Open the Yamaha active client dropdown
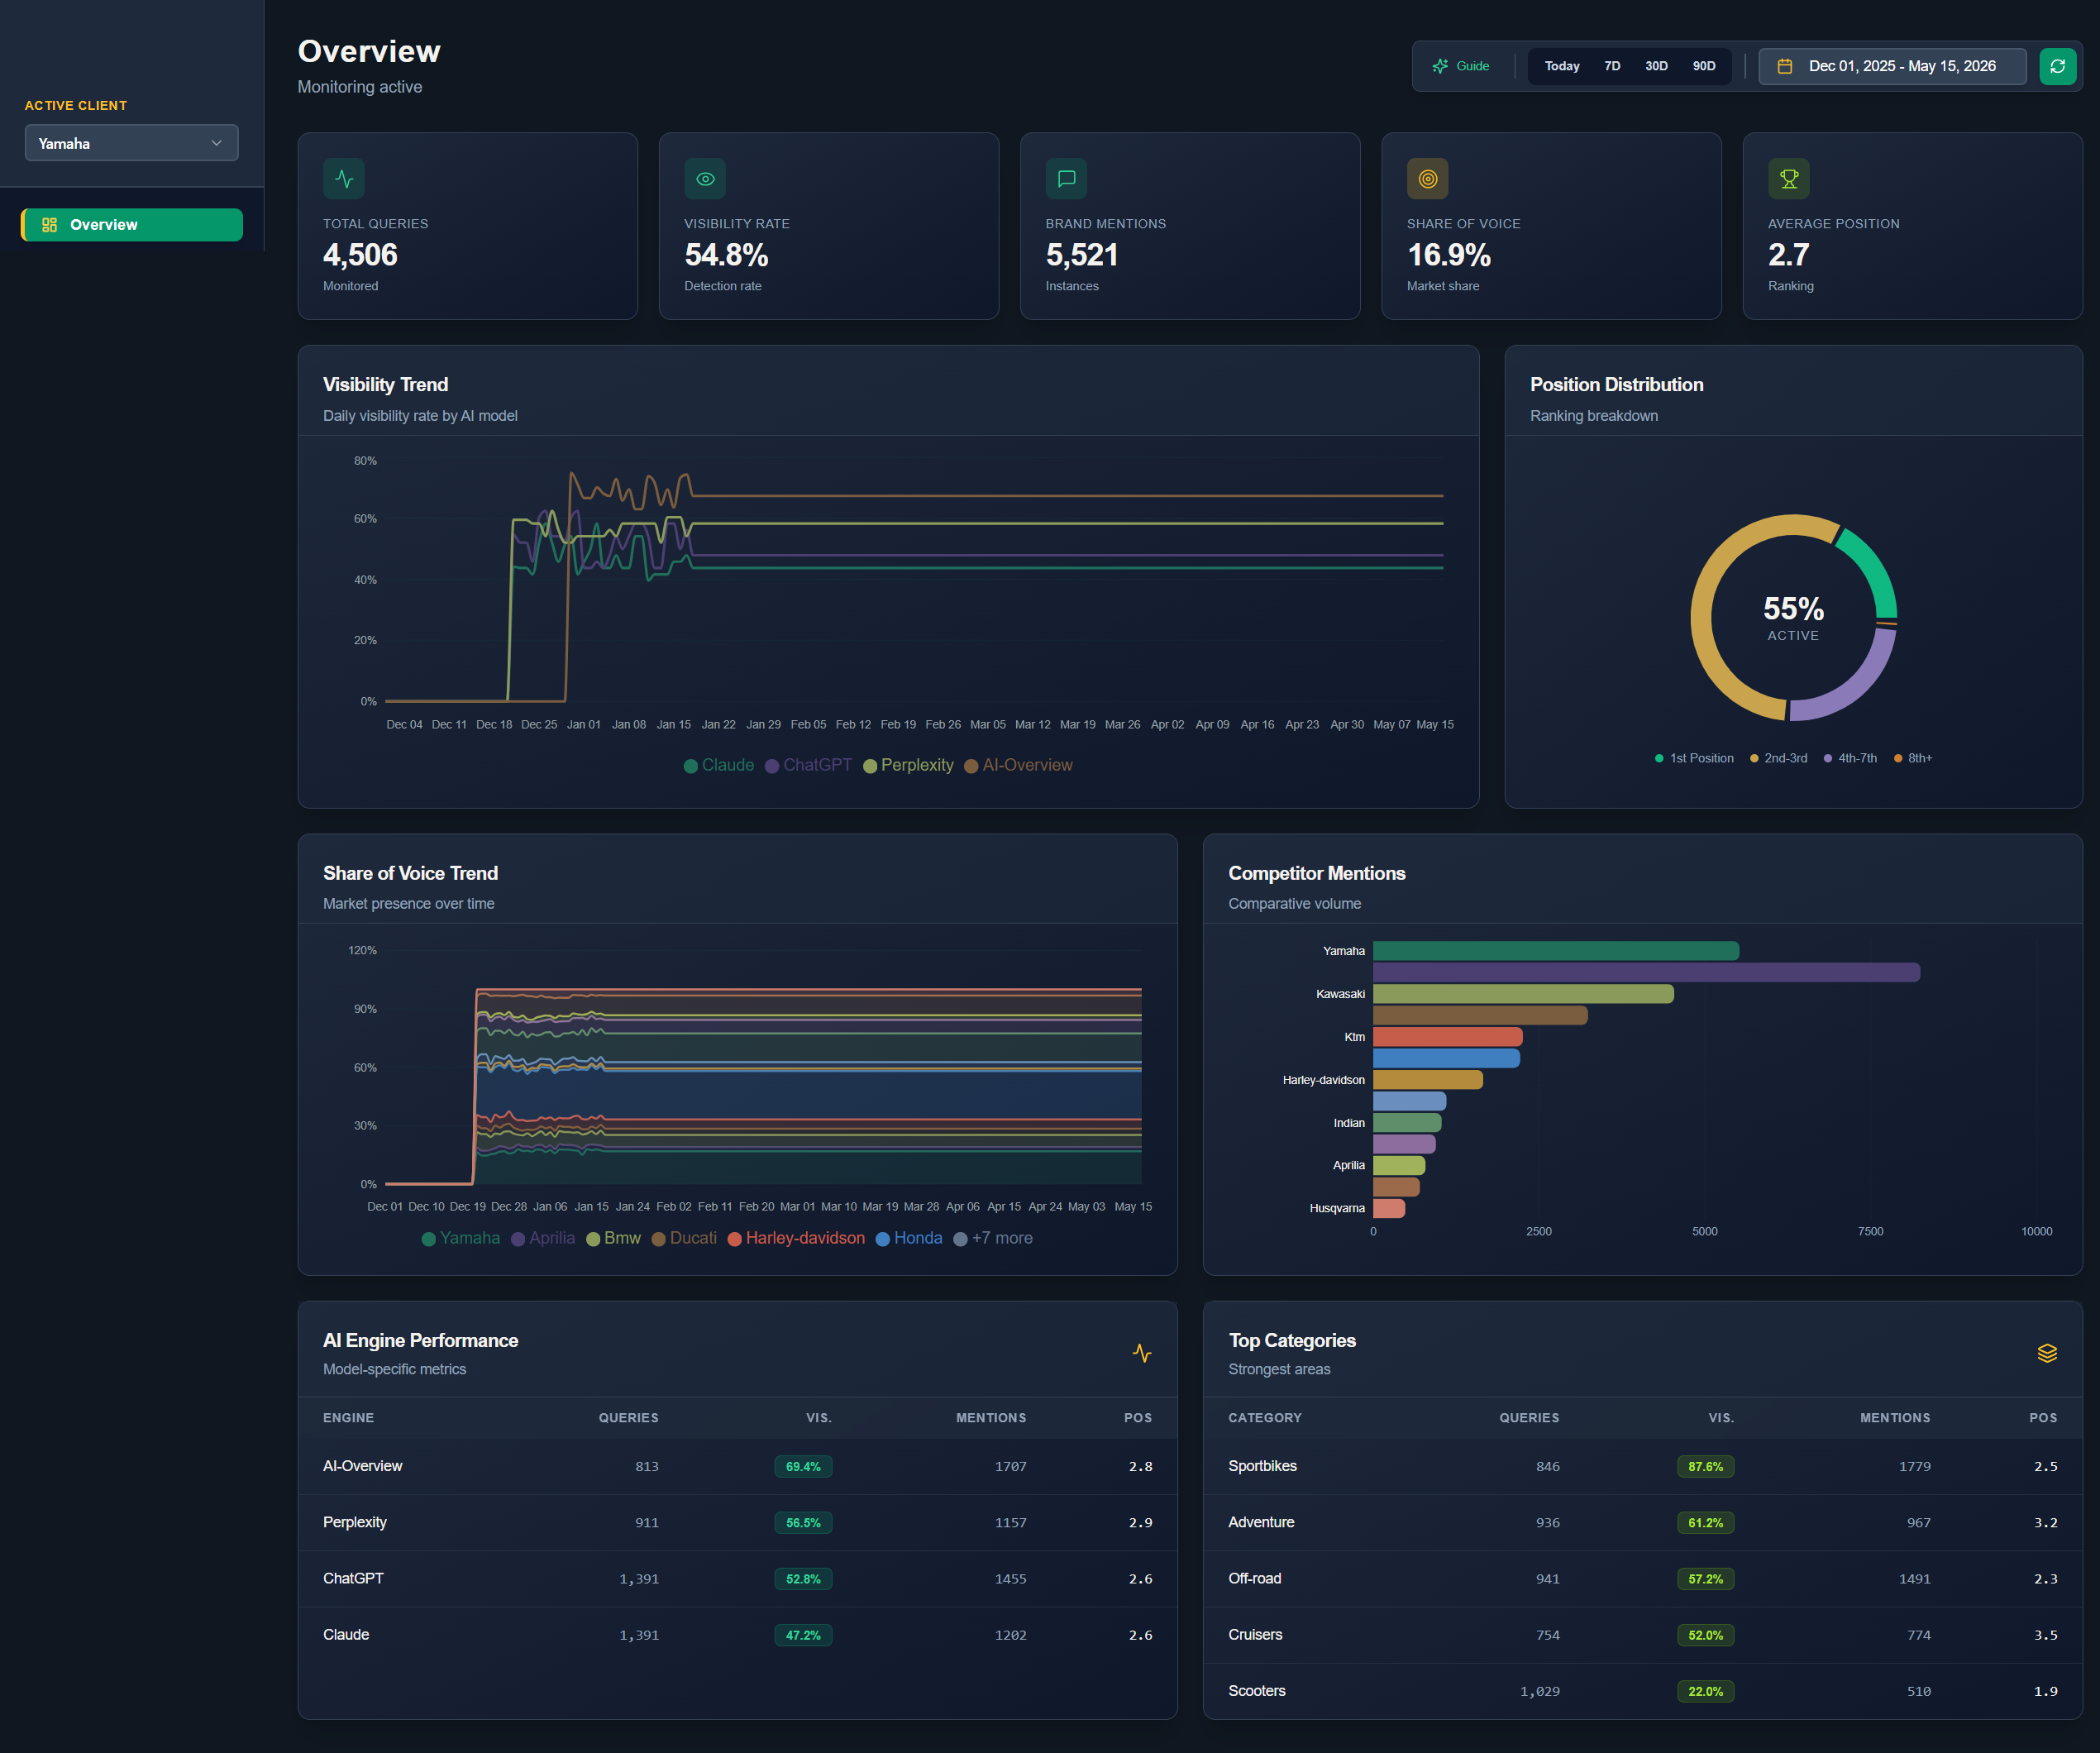 pyautogui.click(x=131, y=143)
